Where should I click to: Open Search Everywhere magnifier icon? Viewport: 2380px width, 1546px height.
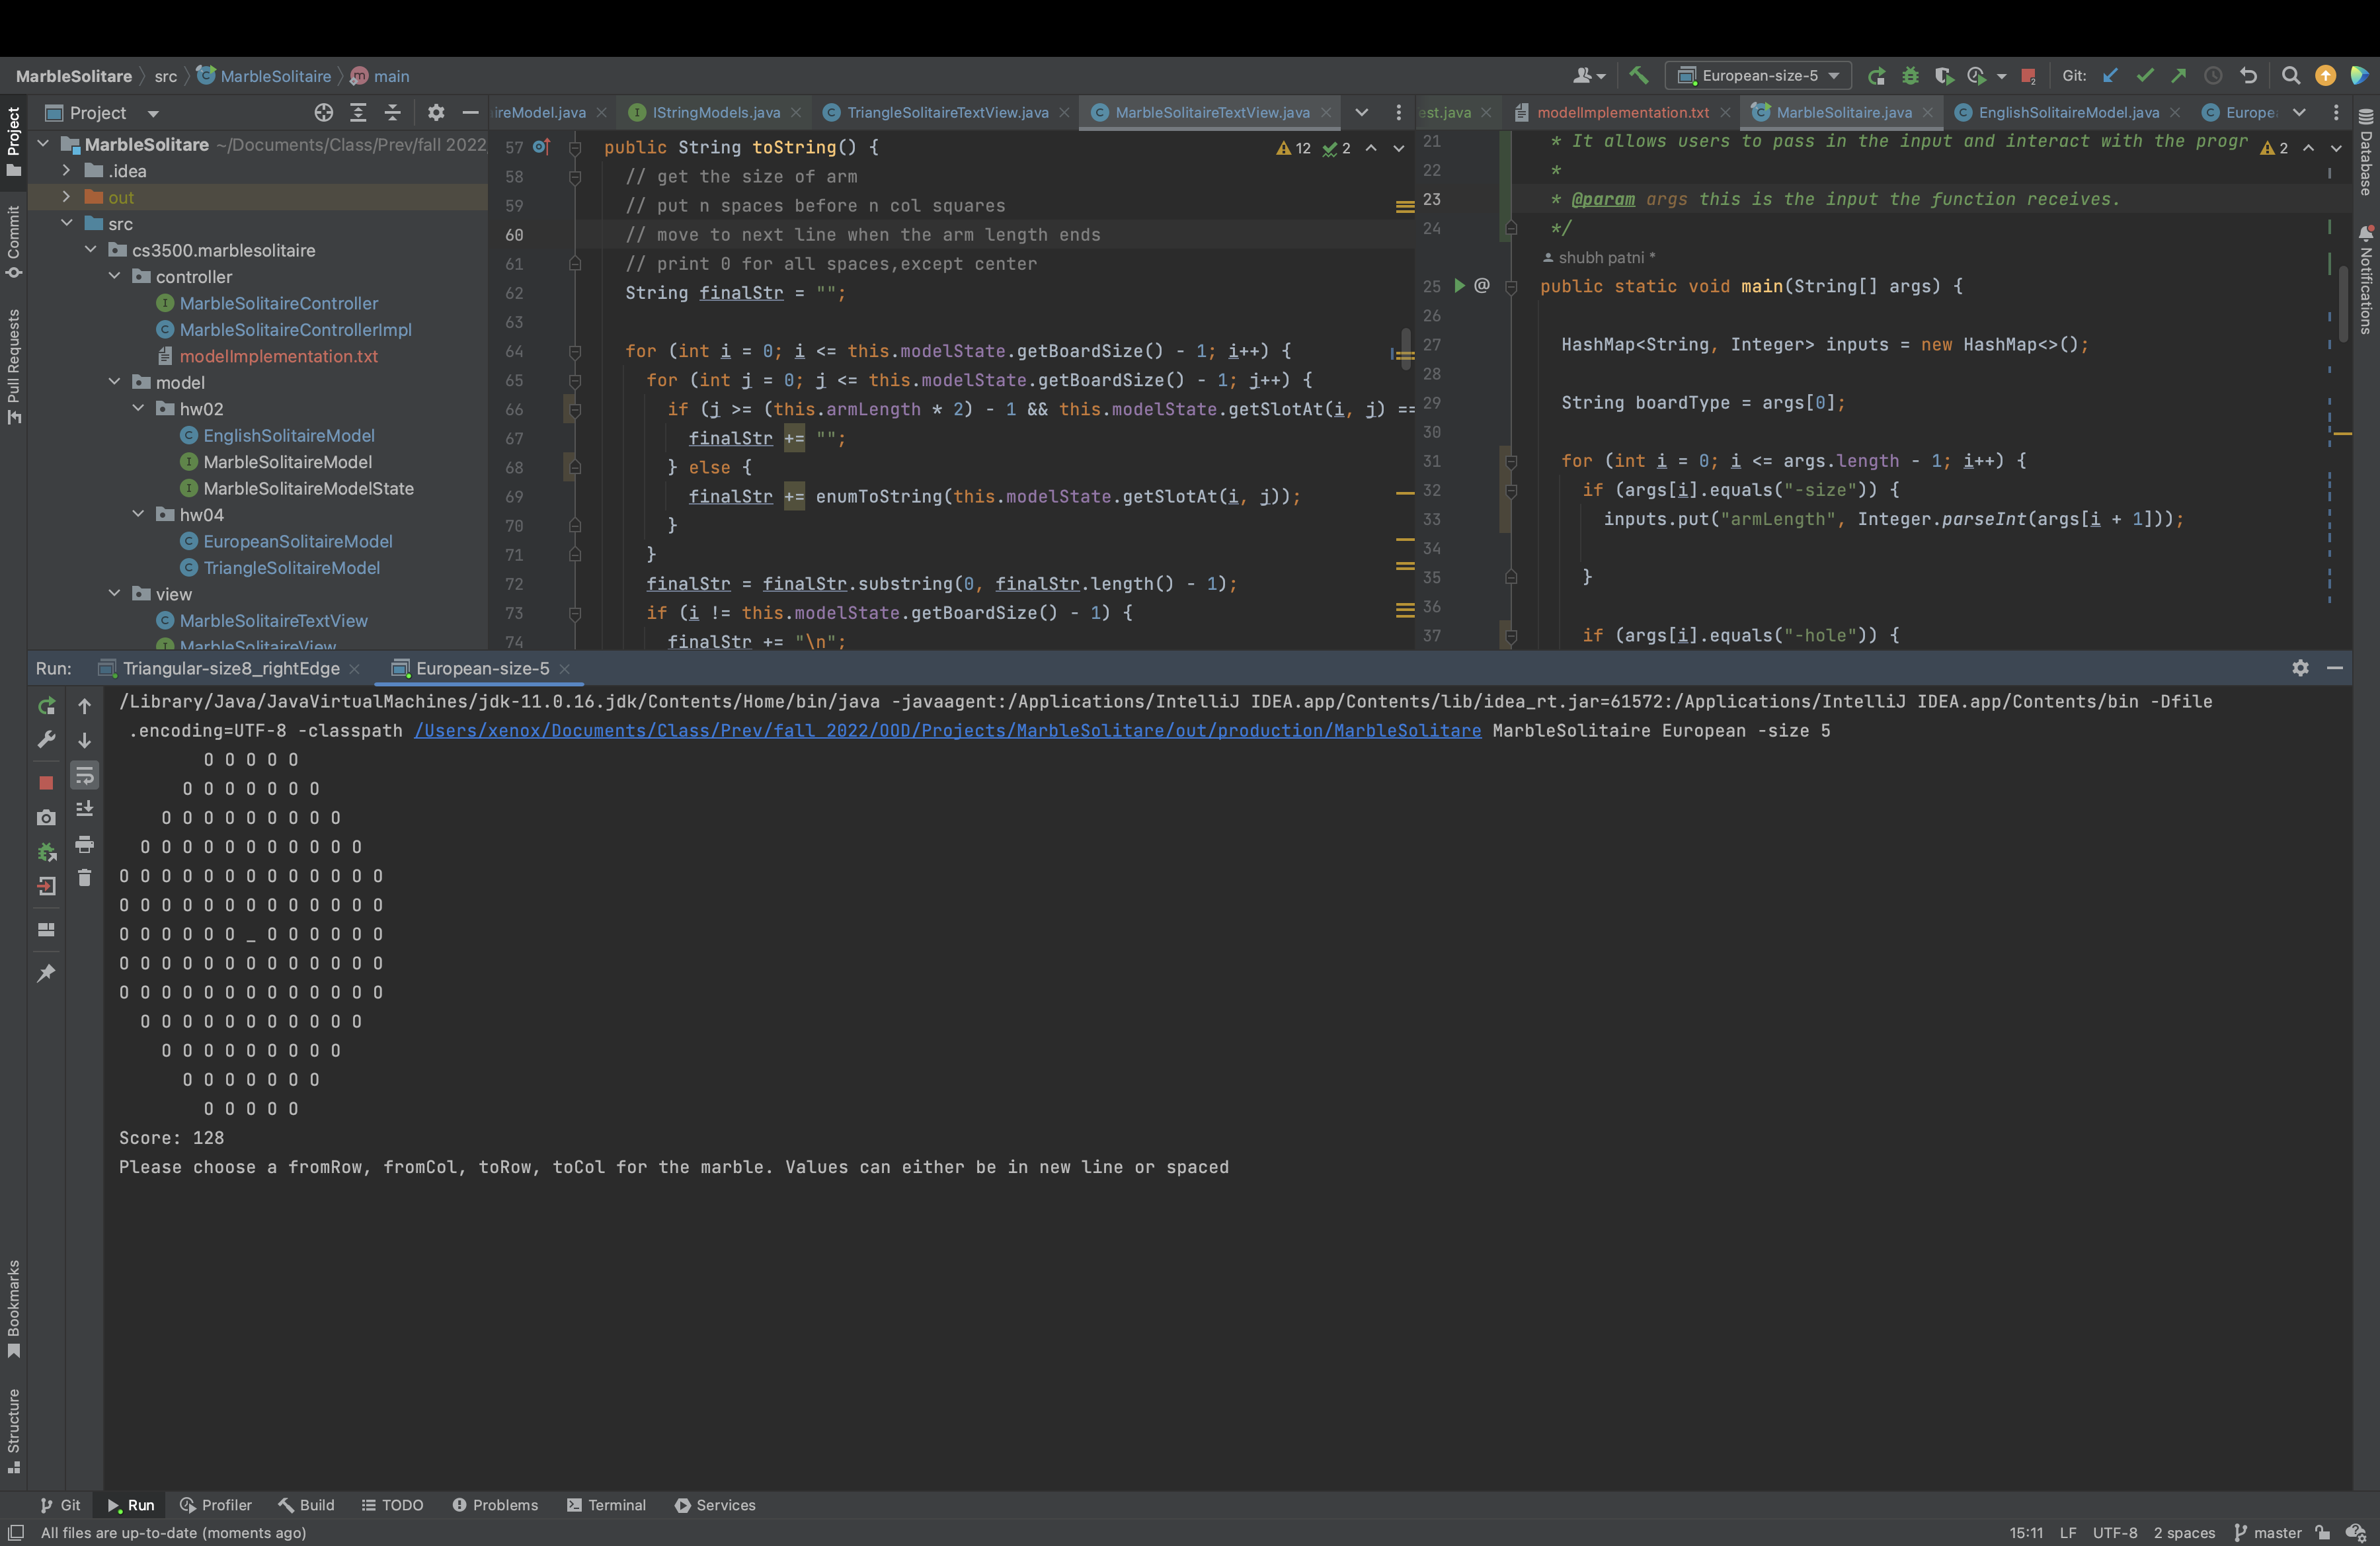pyautogui.click(x=2290, y=76)
